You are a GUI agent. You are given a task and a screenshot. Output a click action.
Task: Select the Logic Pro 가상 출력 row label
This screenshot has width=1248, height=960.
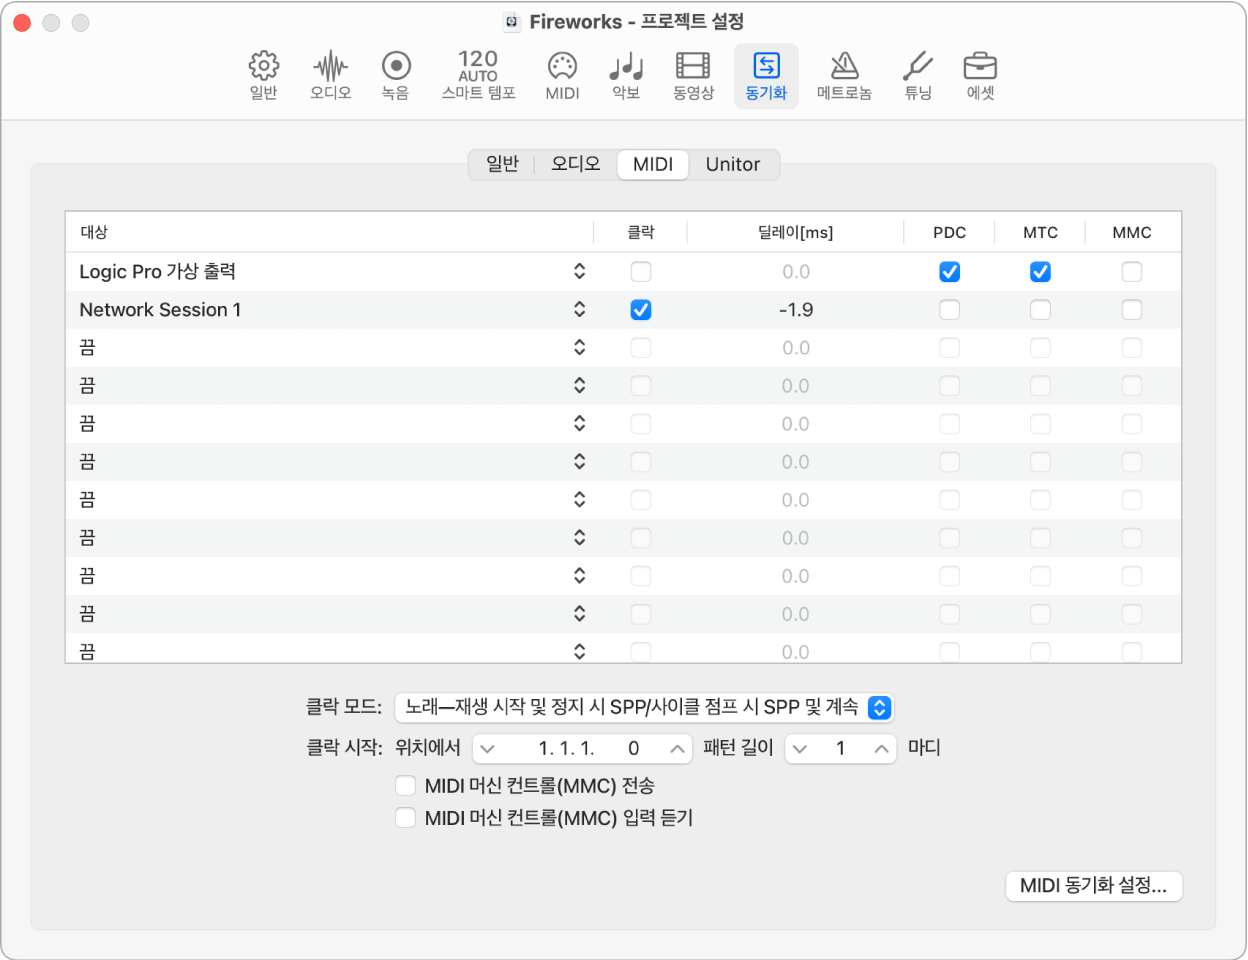tap(157, 272)
